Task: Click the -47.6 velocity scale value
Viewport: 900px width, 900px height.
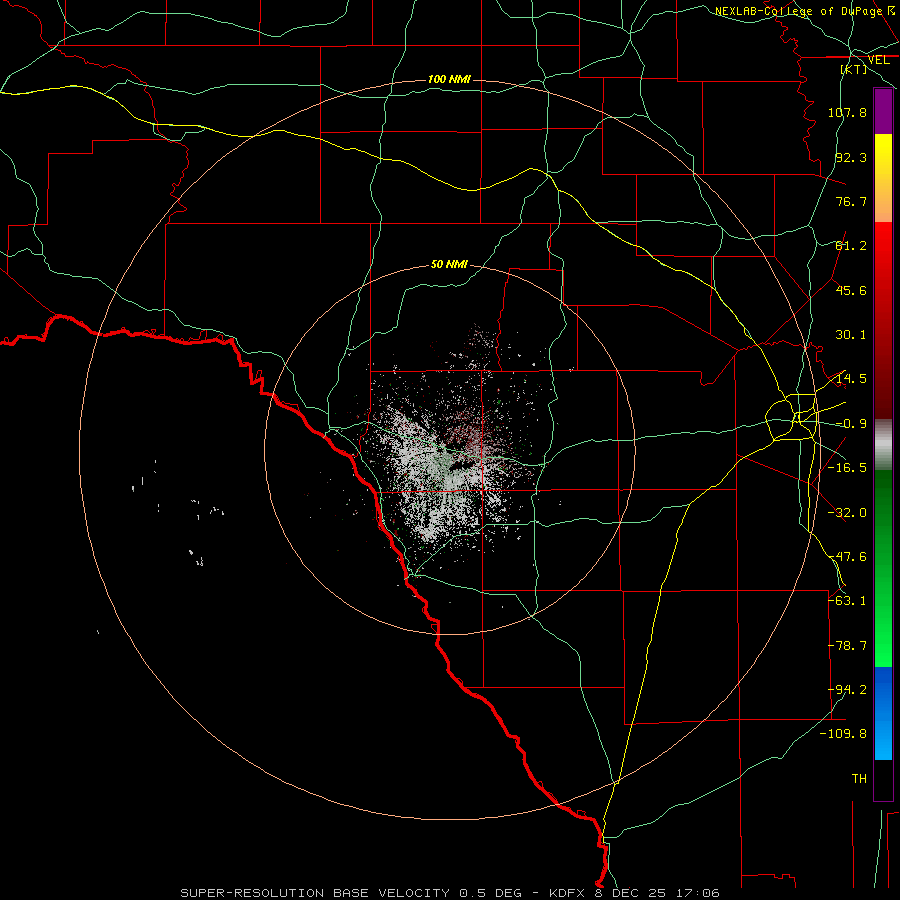Action: coord(847,557)
